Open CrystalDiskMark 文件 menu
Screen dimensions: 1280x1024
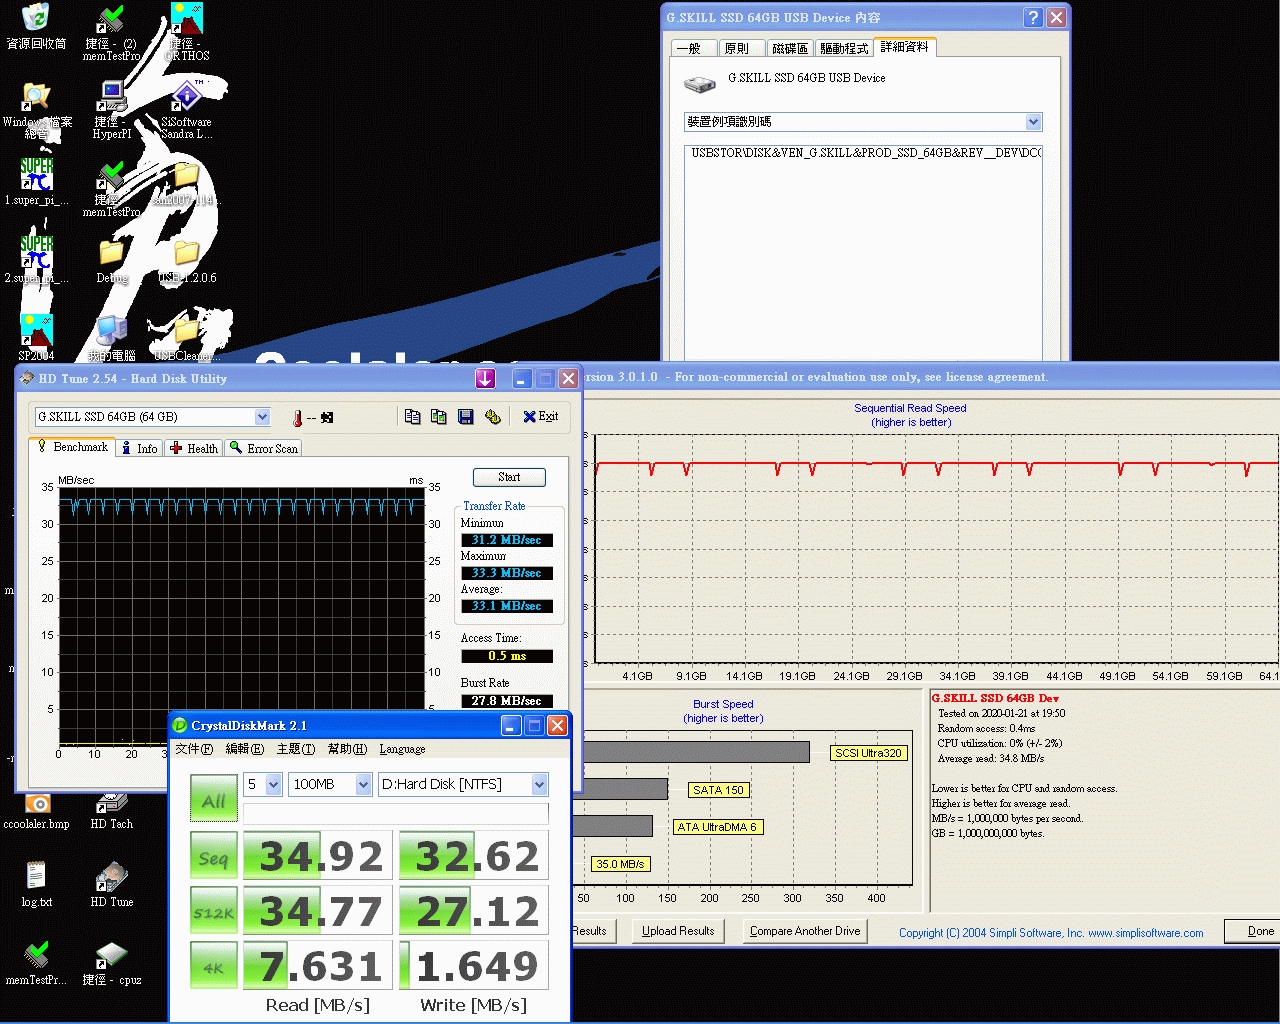tap(194, 749)
